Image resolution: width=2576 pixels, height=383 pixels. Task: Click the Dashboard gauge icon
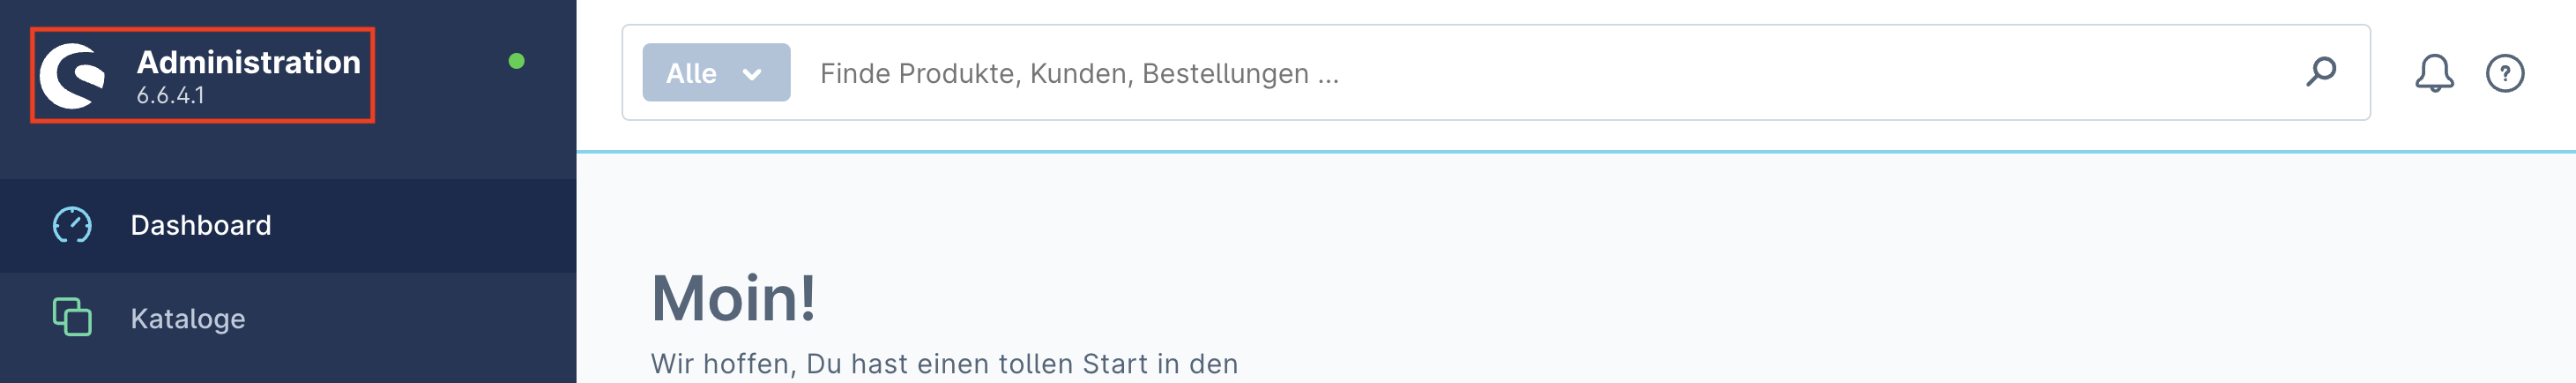[72, 225]
